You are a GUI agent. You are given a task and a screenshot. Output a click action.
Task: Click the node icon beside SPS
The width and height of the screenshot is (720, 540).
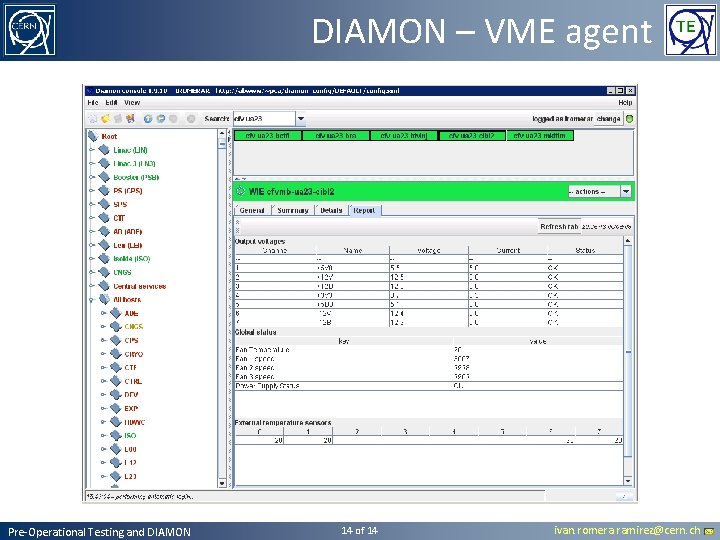[104, 204]
